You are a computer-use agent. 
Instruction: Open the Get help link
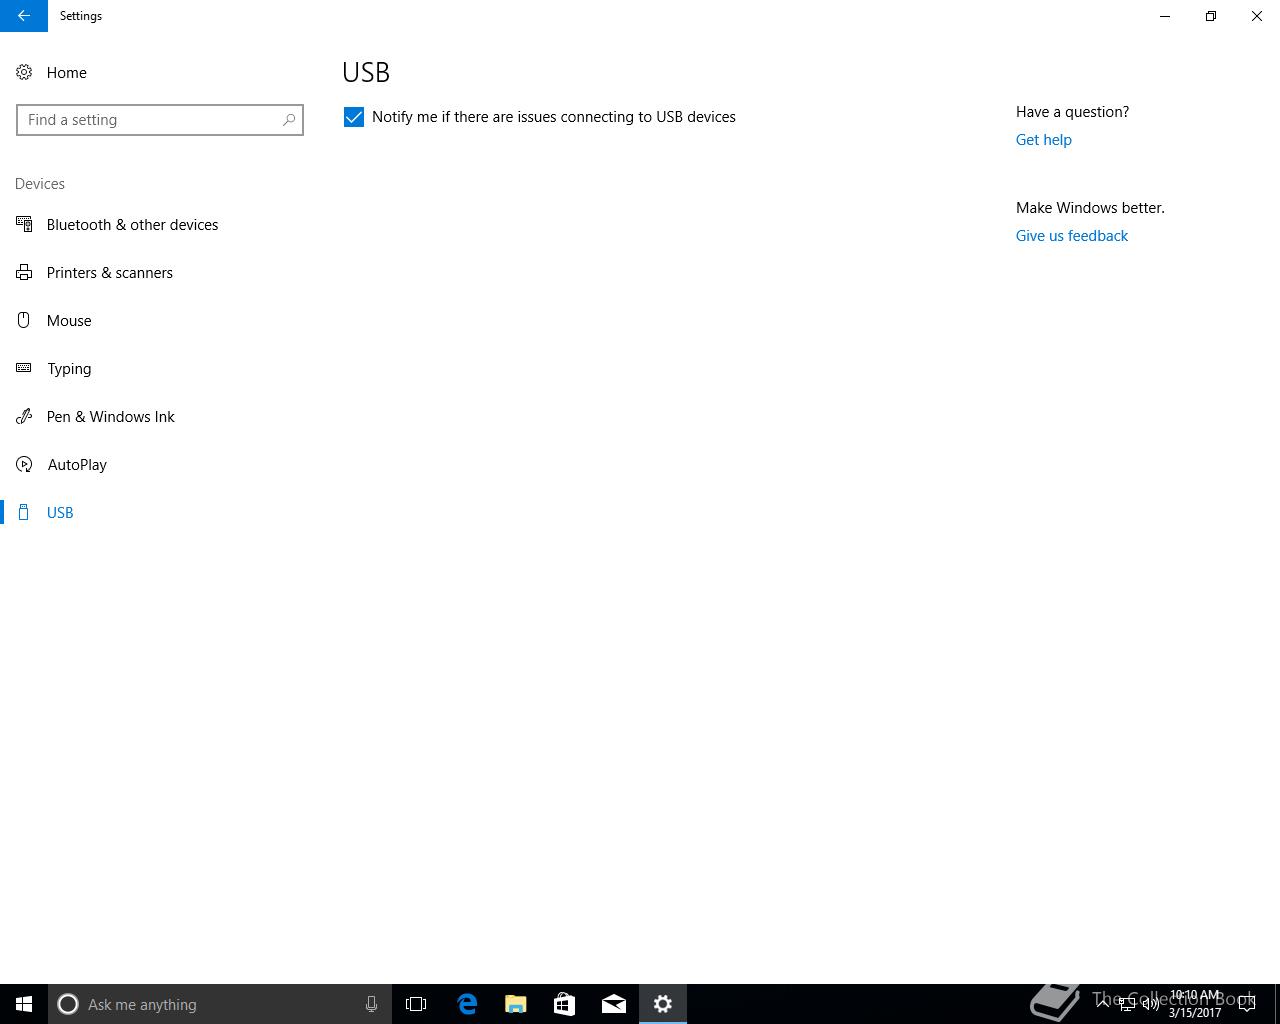pos(1043,140)
